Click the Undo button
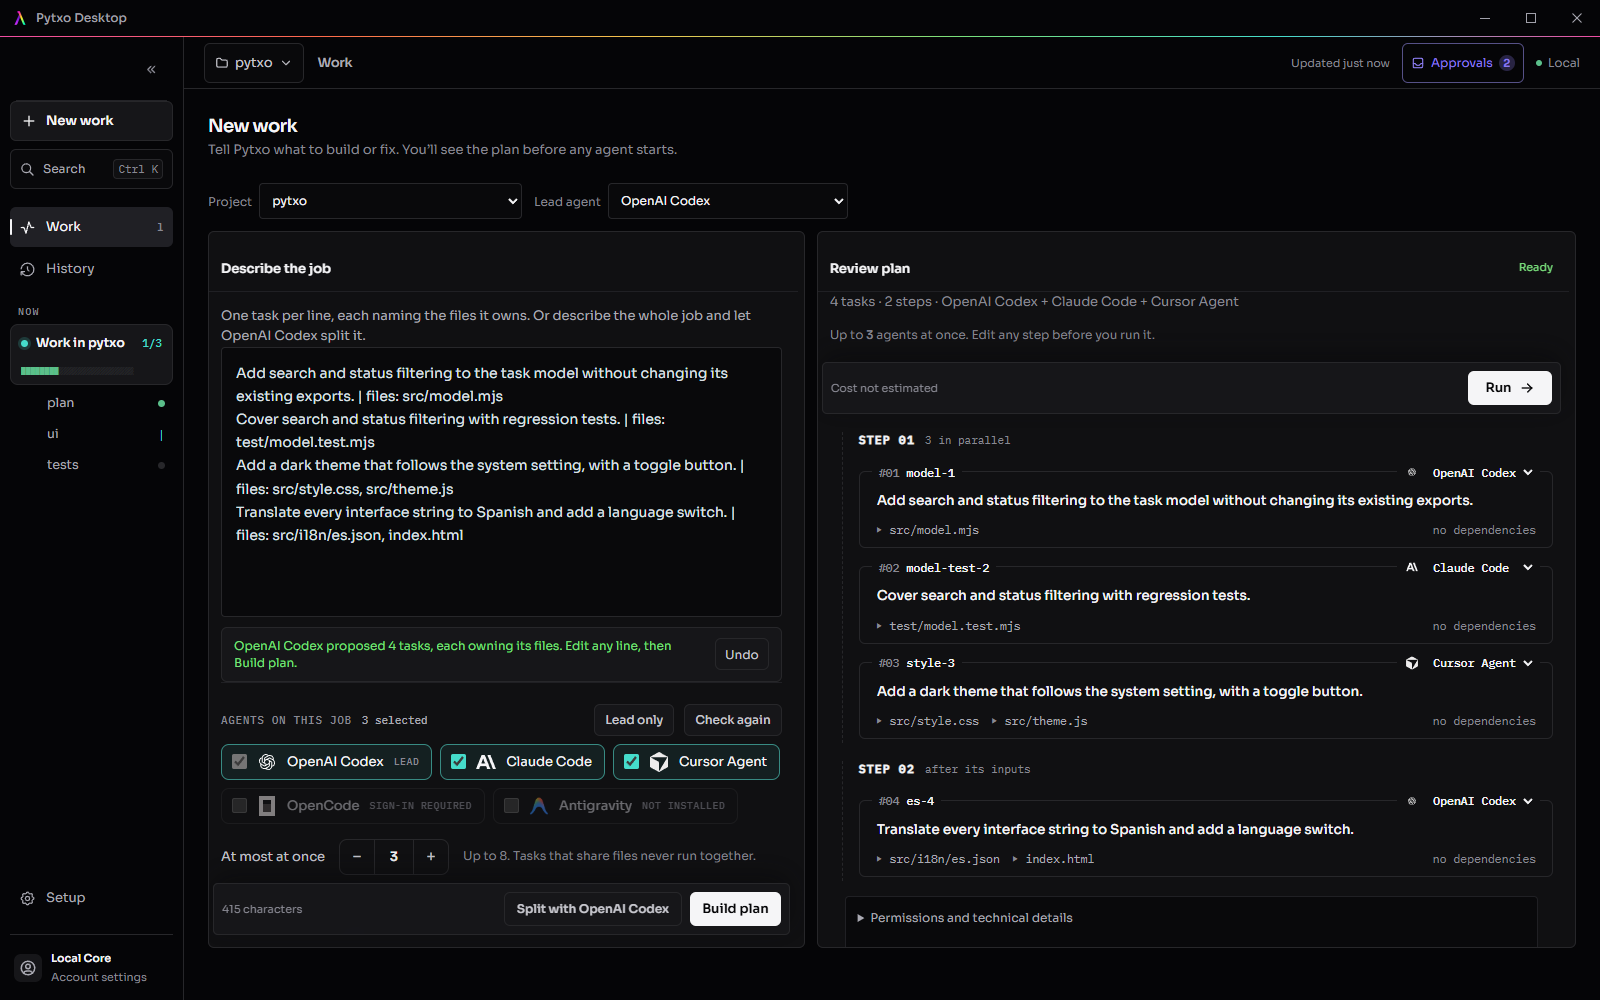Screen dimensions: 1600x1000 [742, 655]
